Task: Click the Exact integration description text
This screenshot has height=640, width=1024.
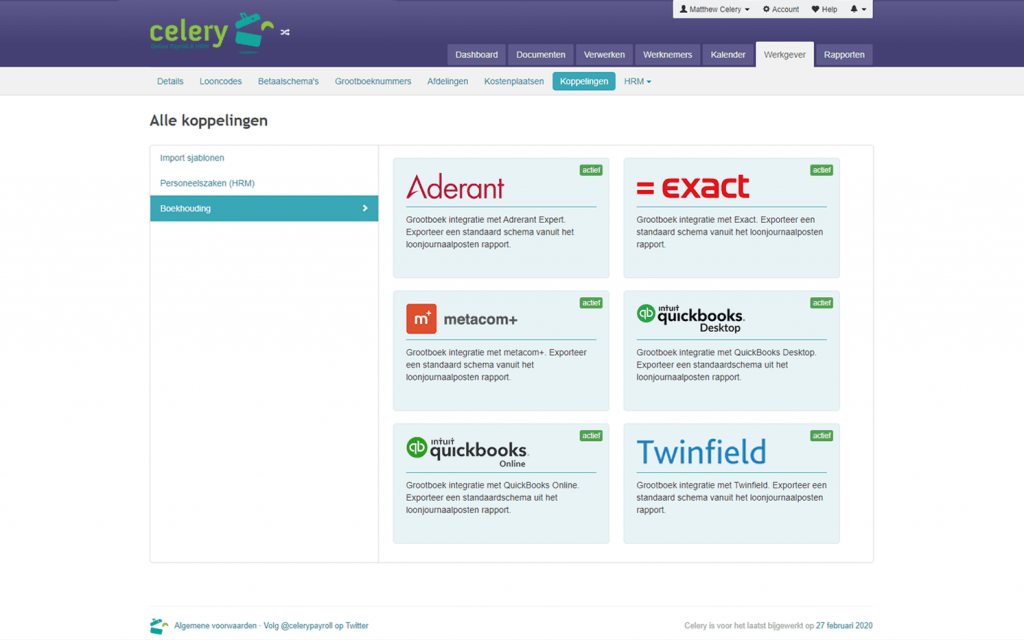Action: pyautogui.click(x=729, y=232)
